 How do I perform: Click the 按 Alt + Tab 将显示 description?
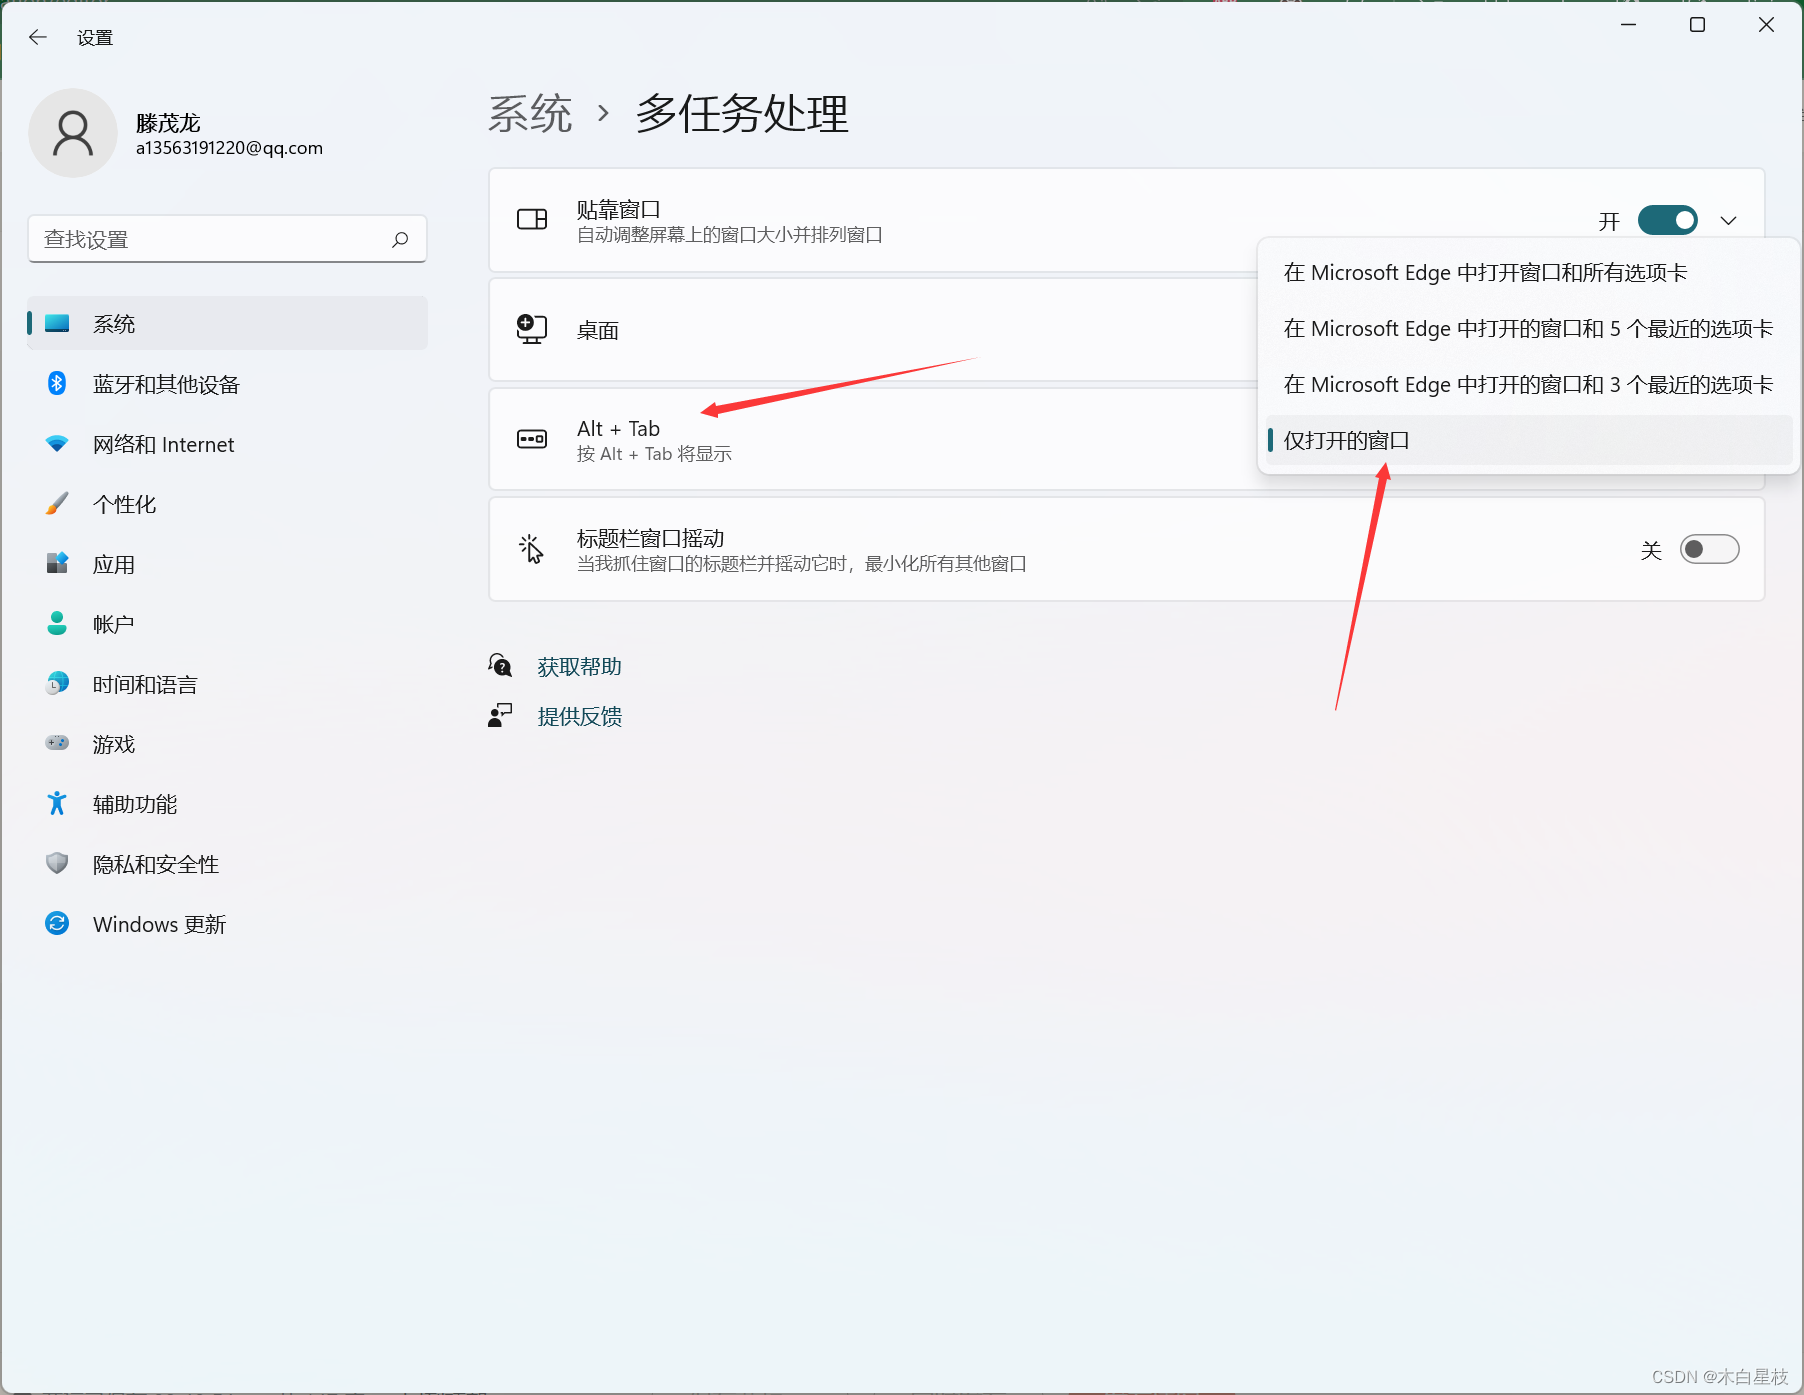click(x=655, y=454)
